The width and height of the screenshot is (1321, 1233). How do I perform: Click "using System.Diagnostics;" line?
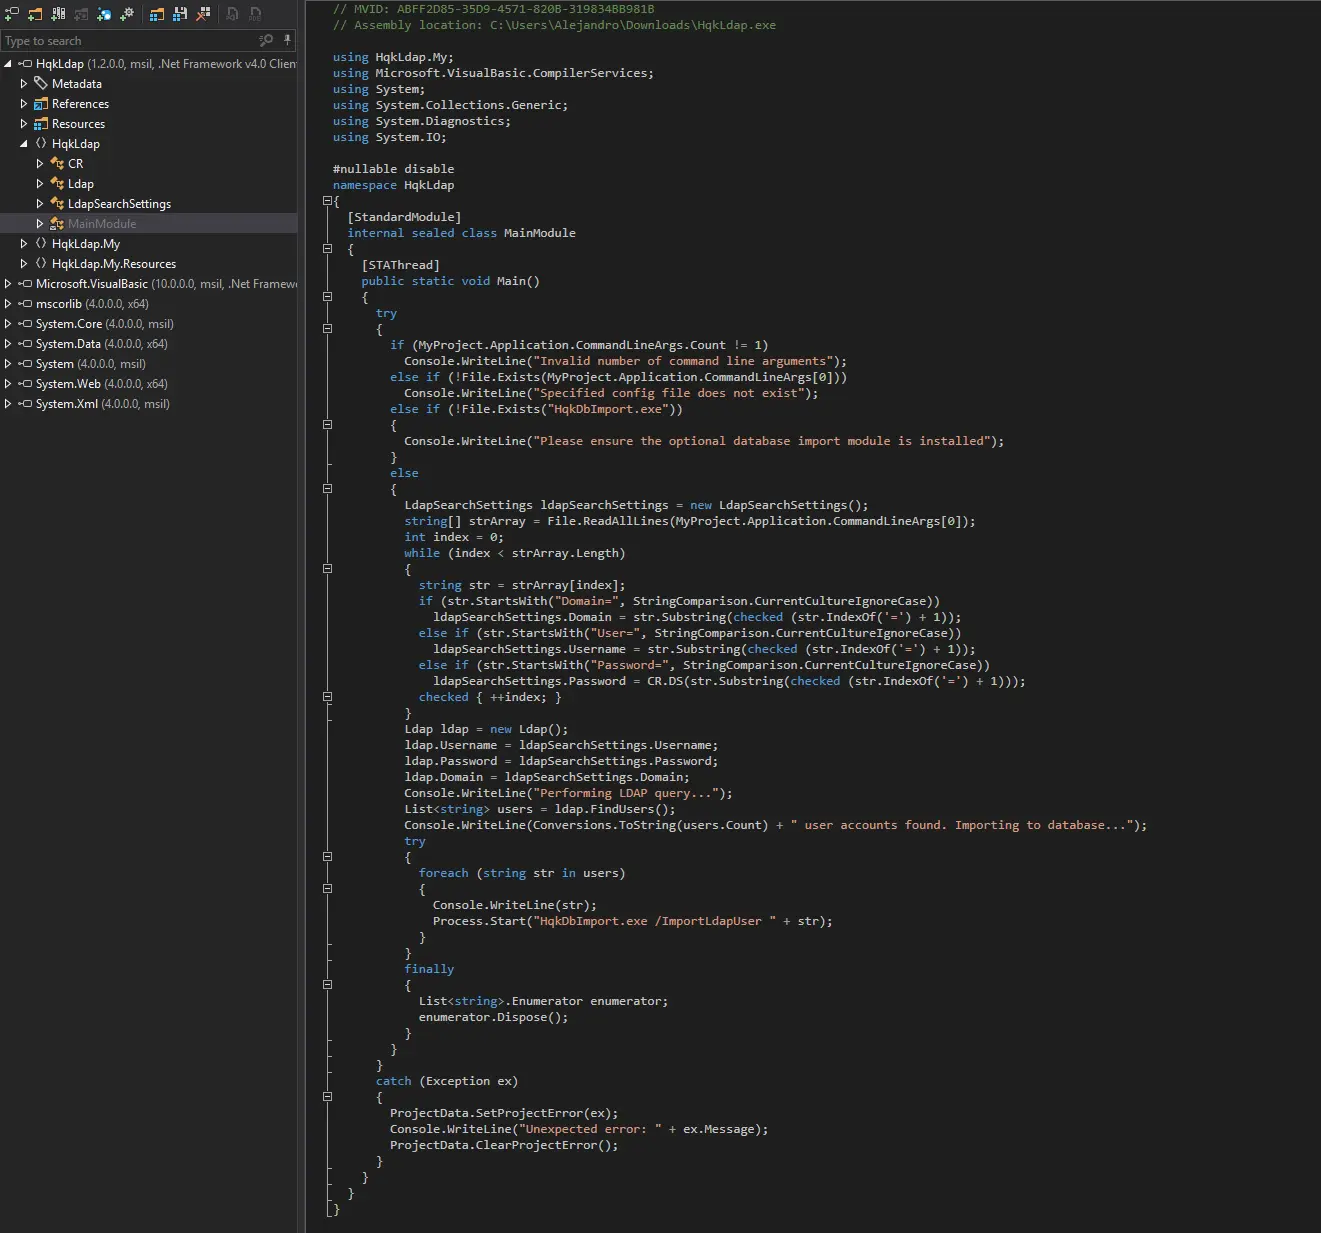pyautogui.click(x=422, y=121)
